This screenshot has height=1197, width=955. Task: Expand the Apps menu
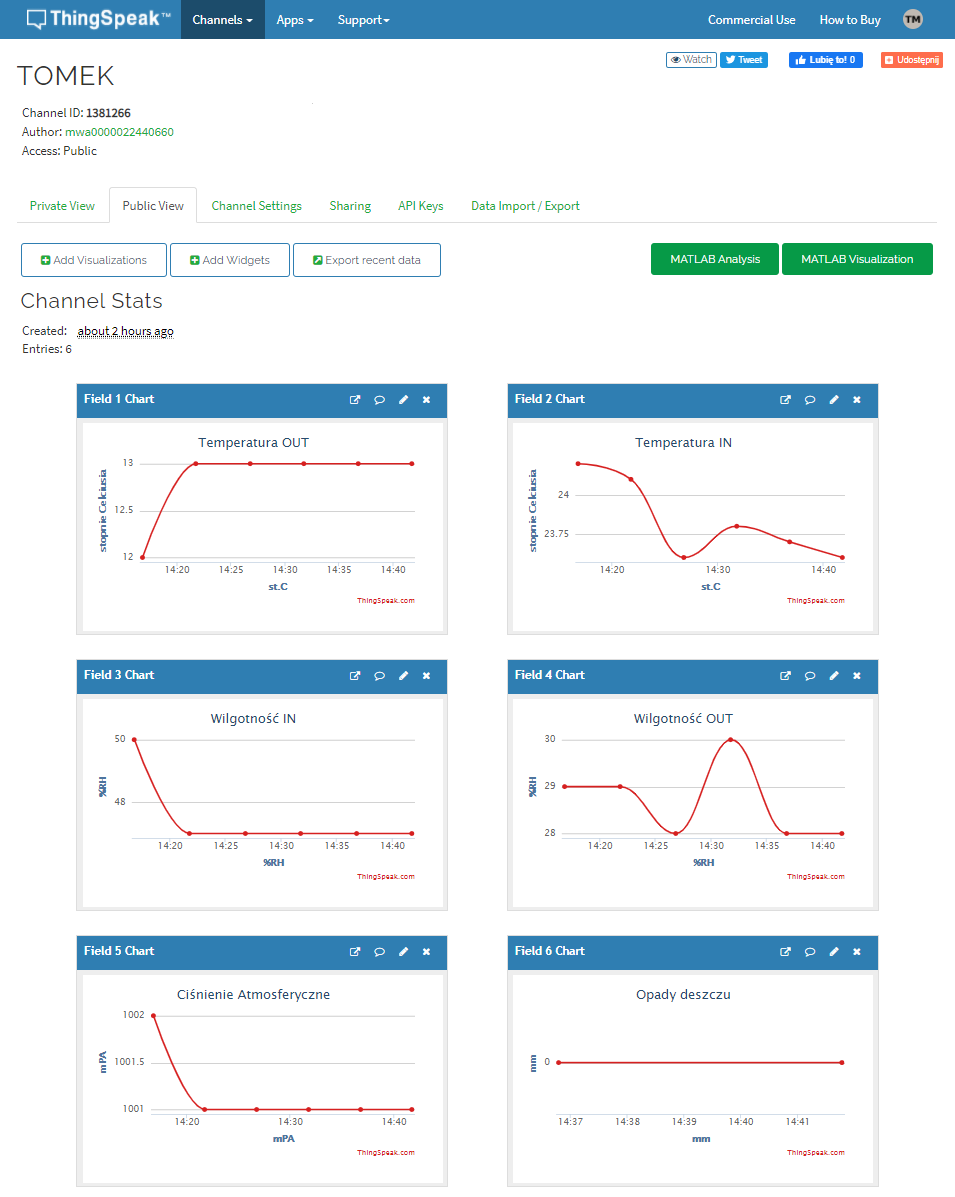click(x=294, y=19)
